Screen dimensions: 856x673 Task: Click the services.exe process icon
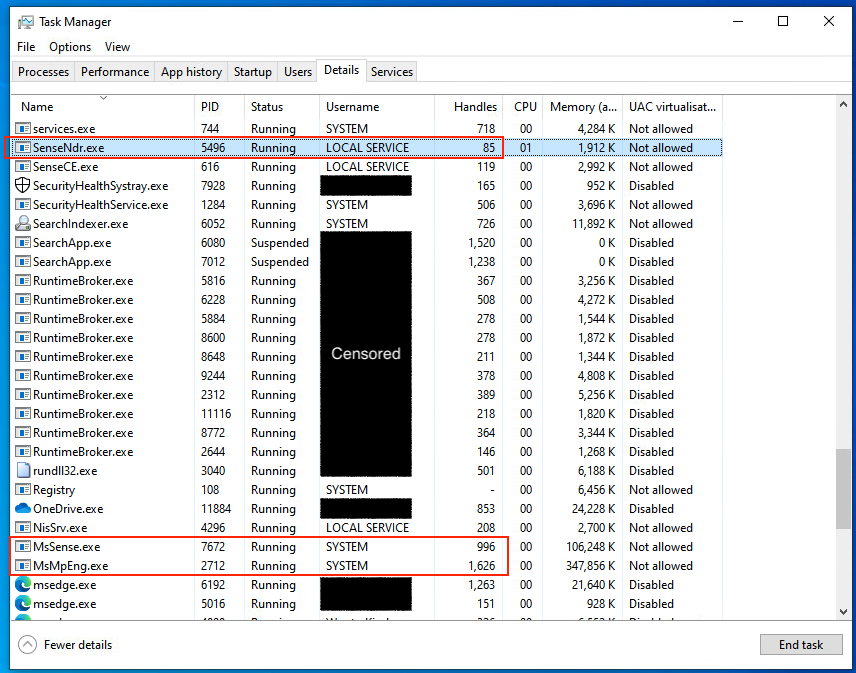coord(23,129)
